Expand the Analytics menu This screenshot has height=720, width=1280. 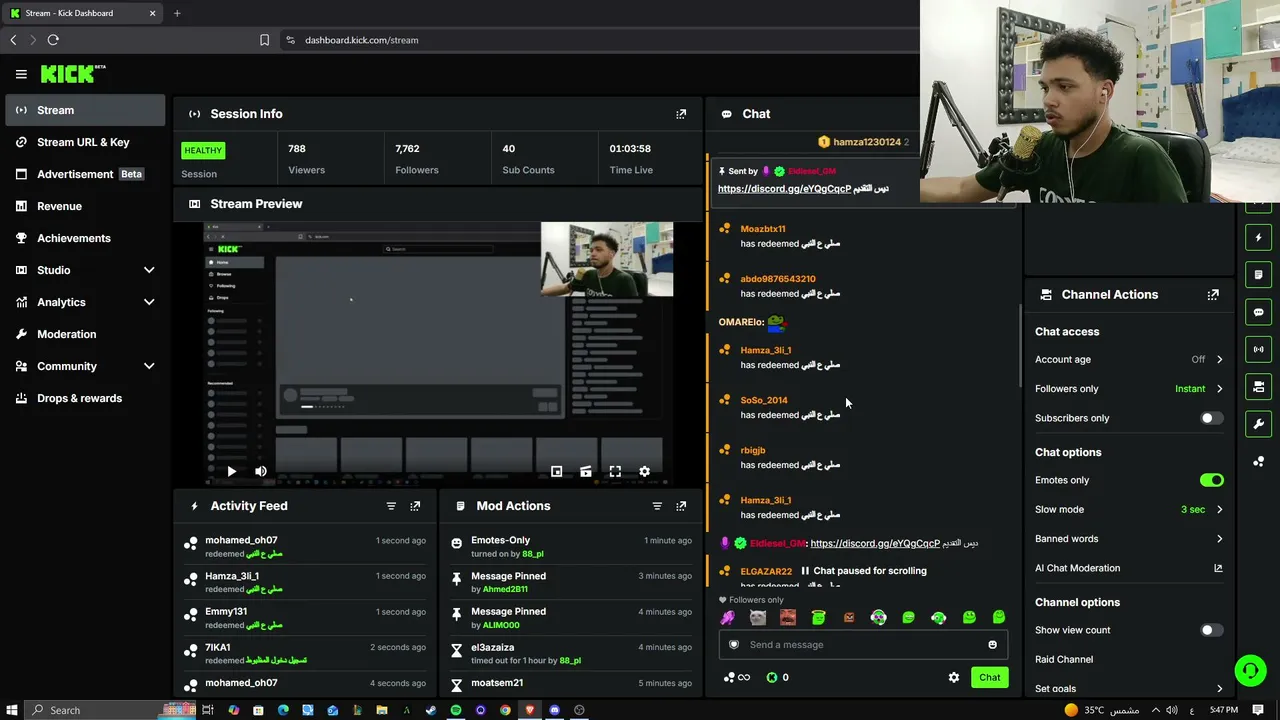[x=85, y=302]
